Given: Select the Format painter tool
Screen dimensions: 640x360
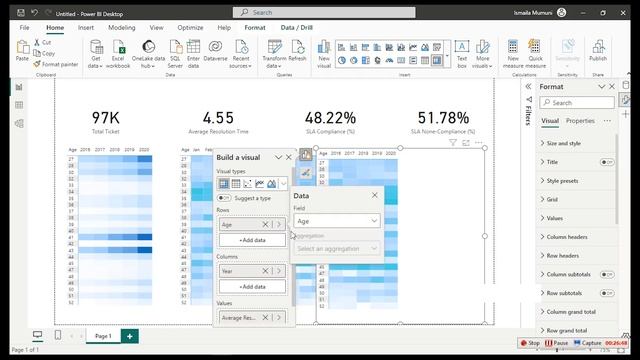Looking at the screenshot, I should [56, 64].
